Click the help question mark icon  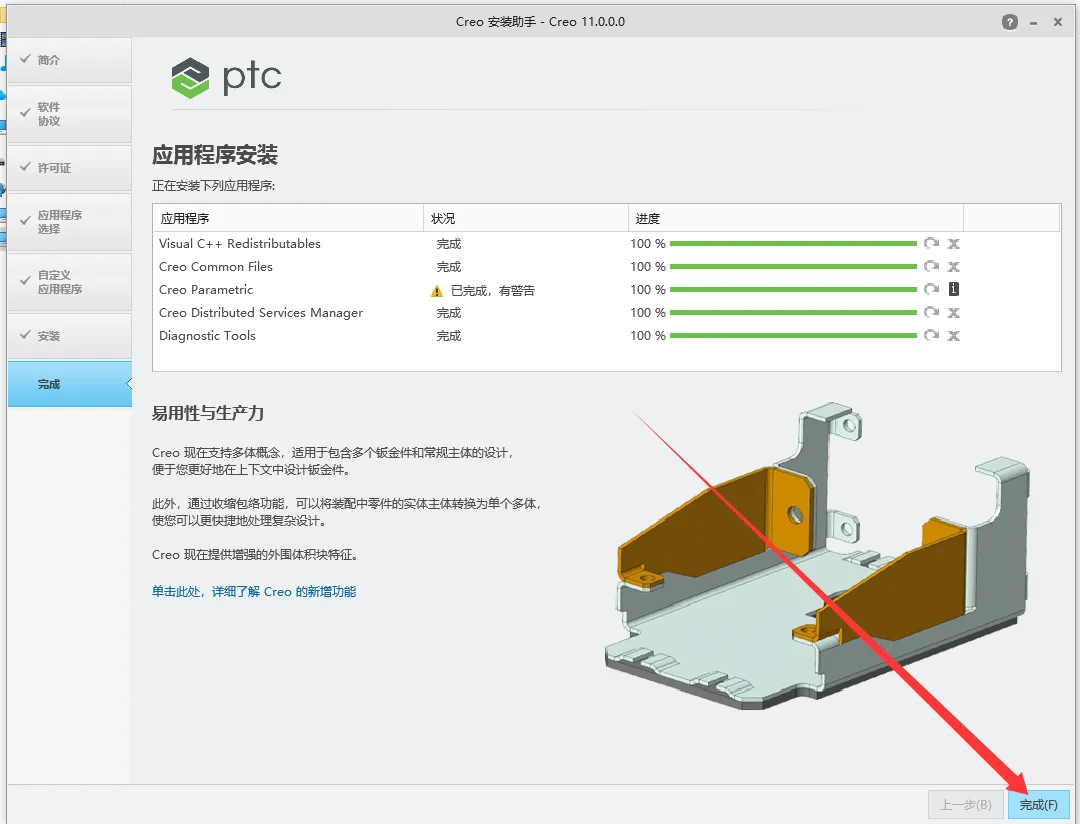pos(1009,22)
